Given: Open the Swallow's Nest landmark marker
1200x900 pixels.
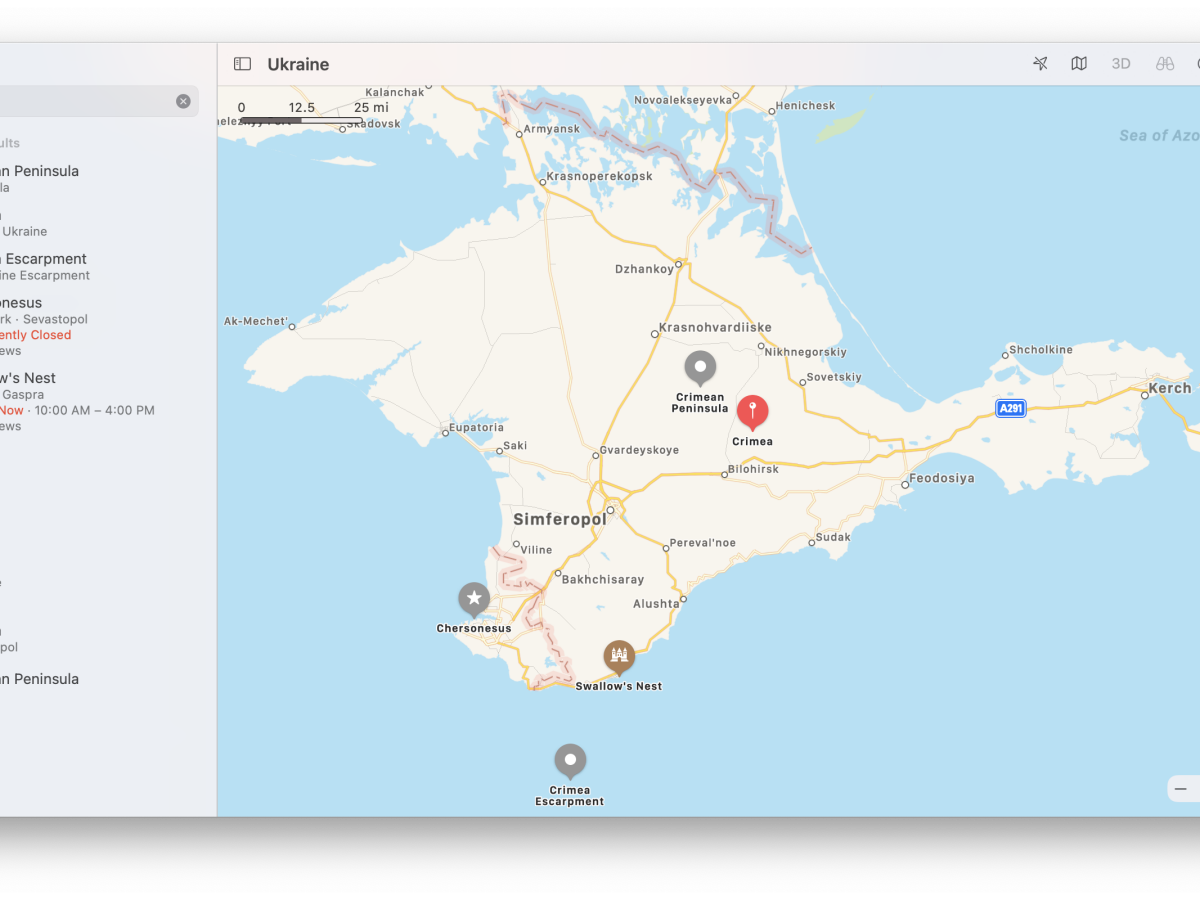Looking at the screenshot, I should click(x=619, y=657).
